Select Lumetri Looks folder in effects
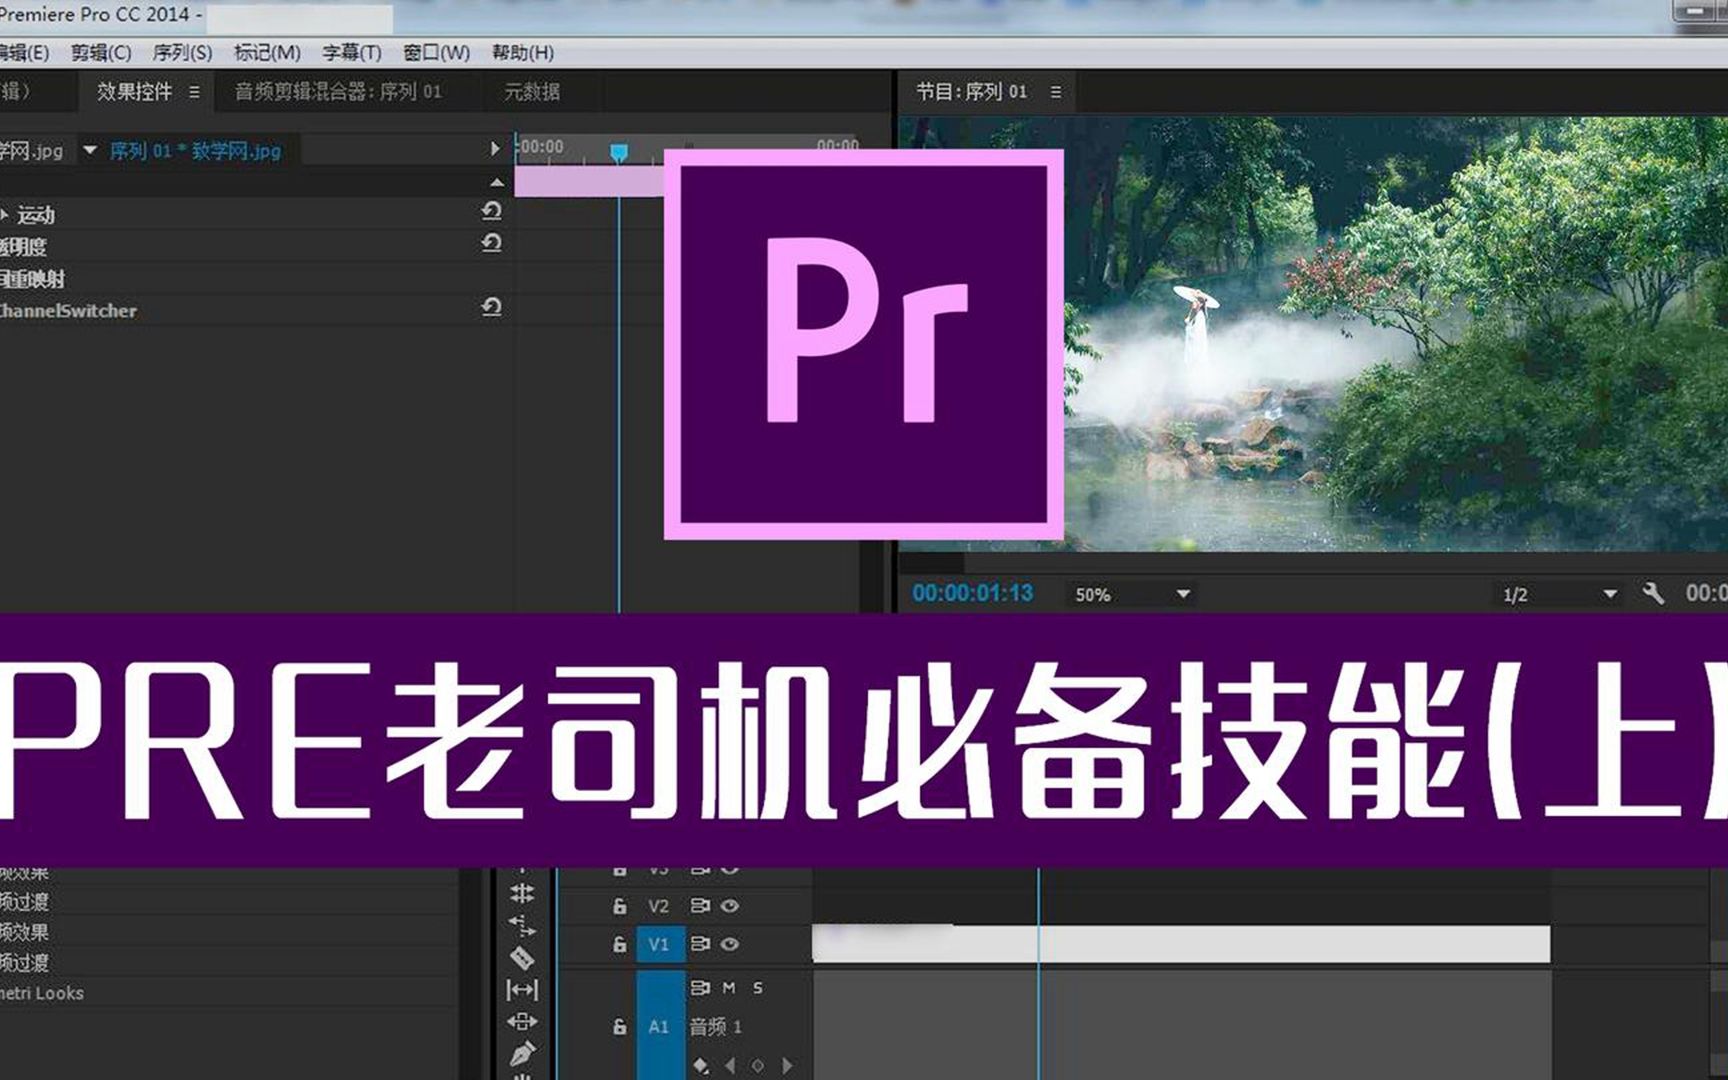Viewport: 1728px width, 1080px height. coord(42,993)
